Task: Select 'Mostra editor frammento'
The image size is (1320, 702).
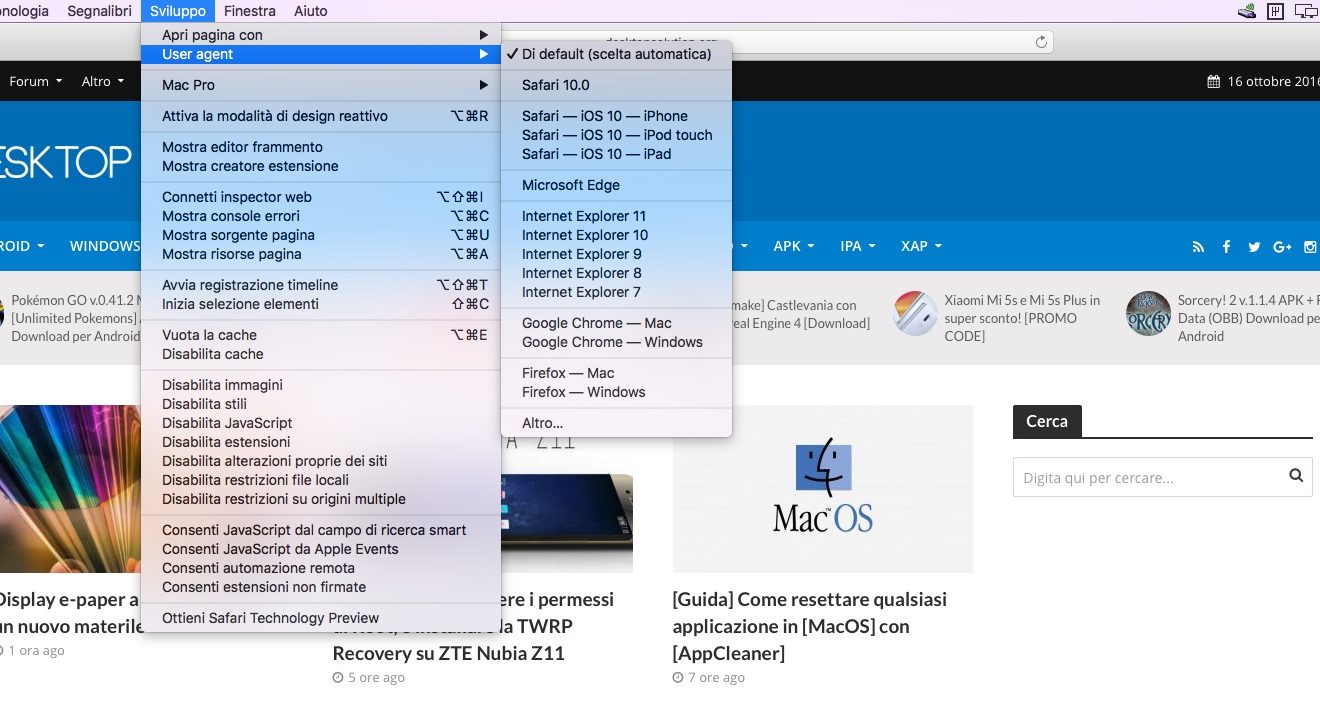Action: [321, 147]
